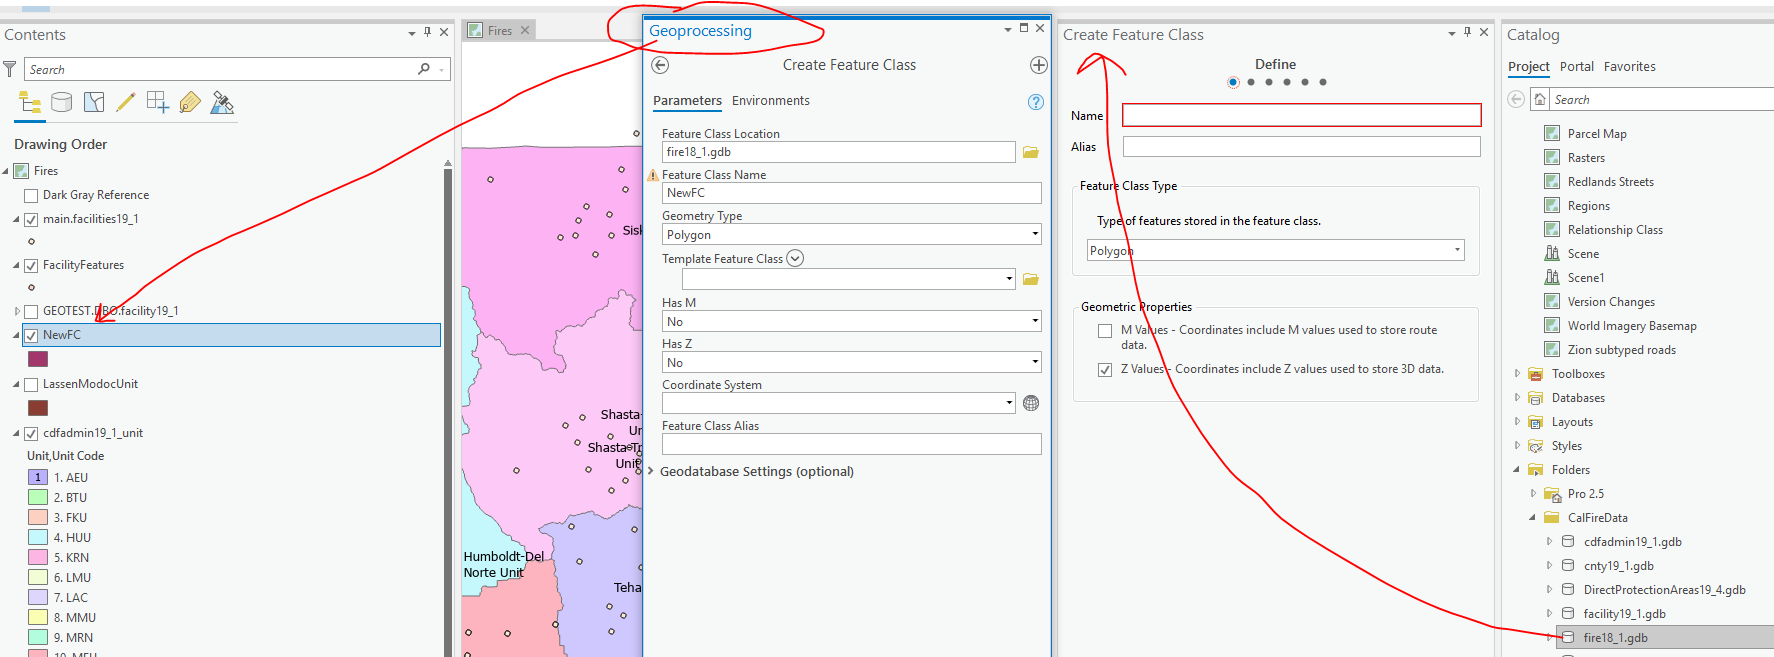Go back in the Geoprocessing pane
1774x657 pixels.
click(x=660, y=65)
